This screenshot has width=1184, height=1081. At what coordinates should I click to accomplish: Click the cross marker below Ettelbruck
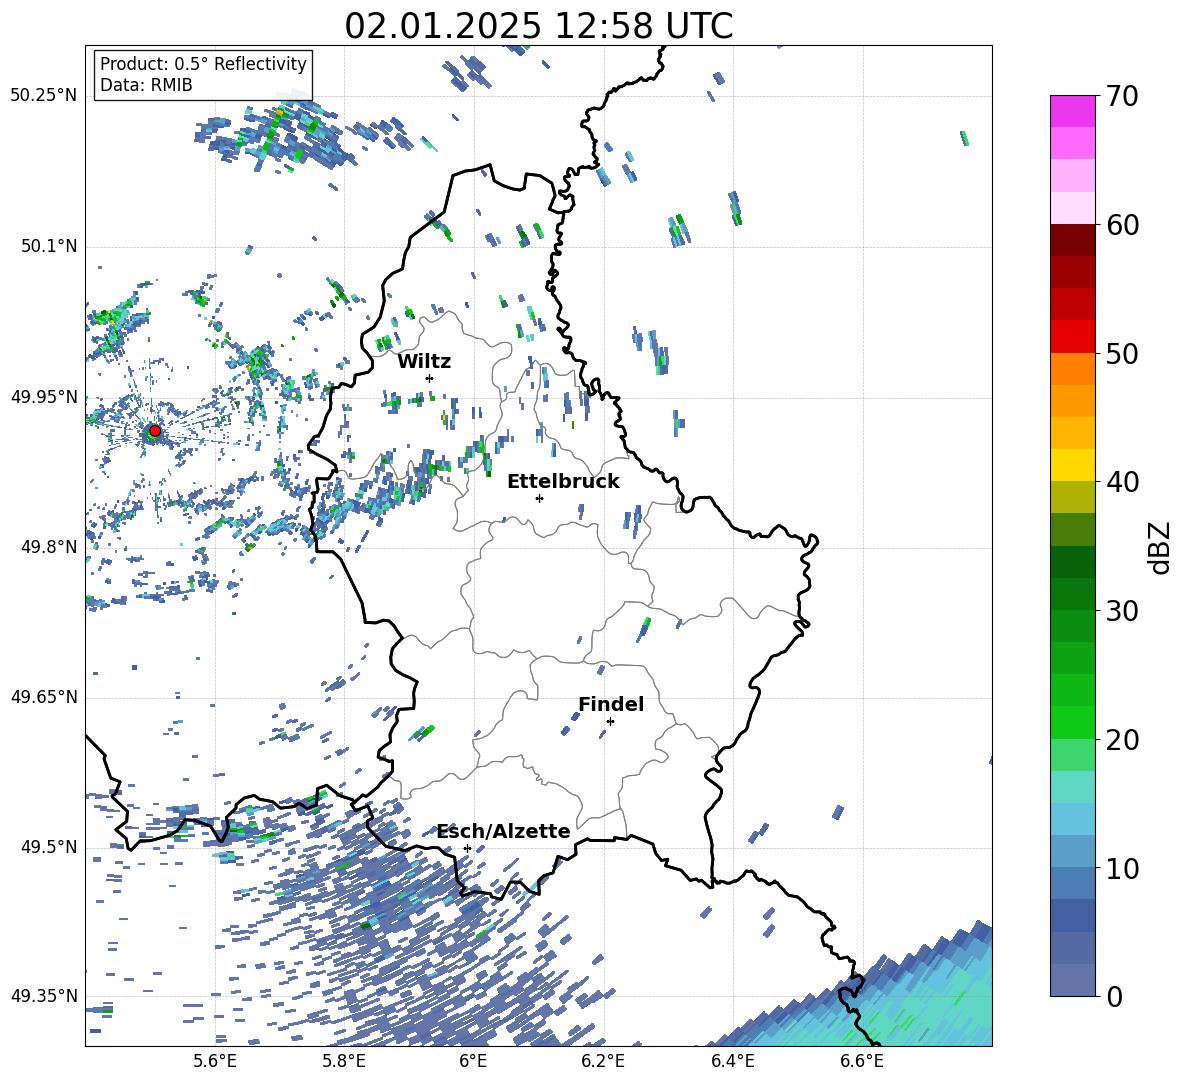pyautogui.click(x=539, y=498)
